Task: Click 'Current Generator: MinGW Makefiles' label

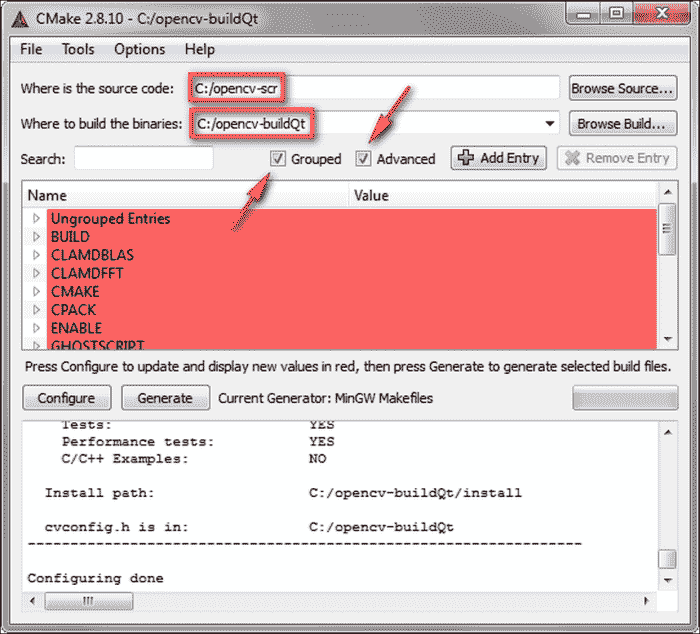Action: click(325, 398)
